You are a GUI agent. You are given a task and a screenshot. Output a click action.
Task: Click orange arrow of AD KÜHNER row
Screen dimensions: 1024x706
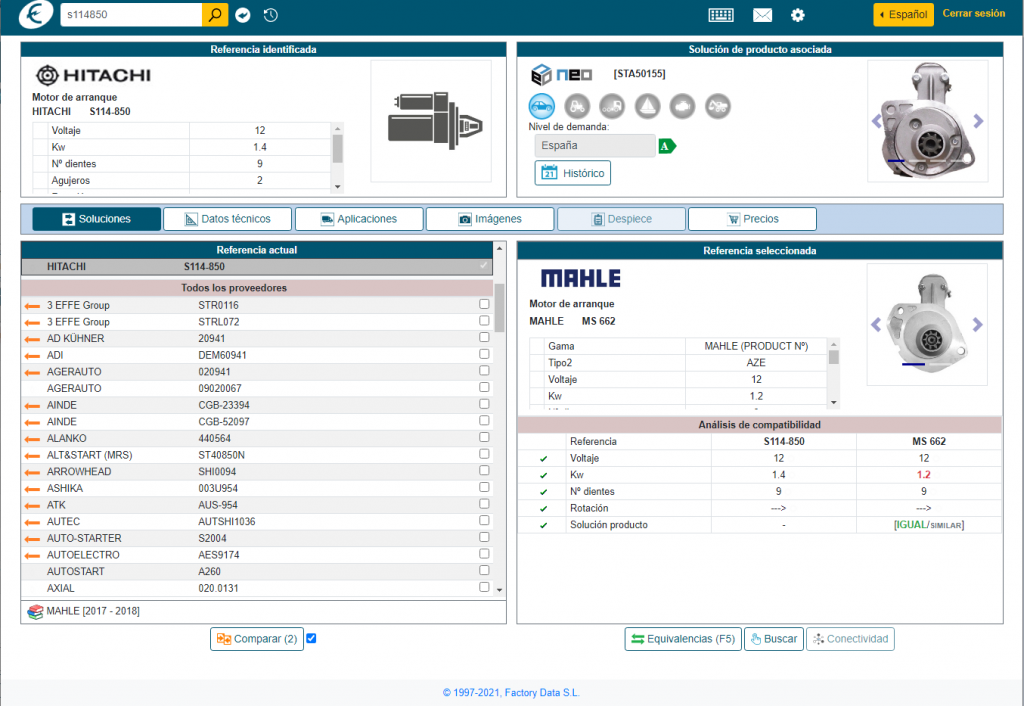(x=32, y=339)
